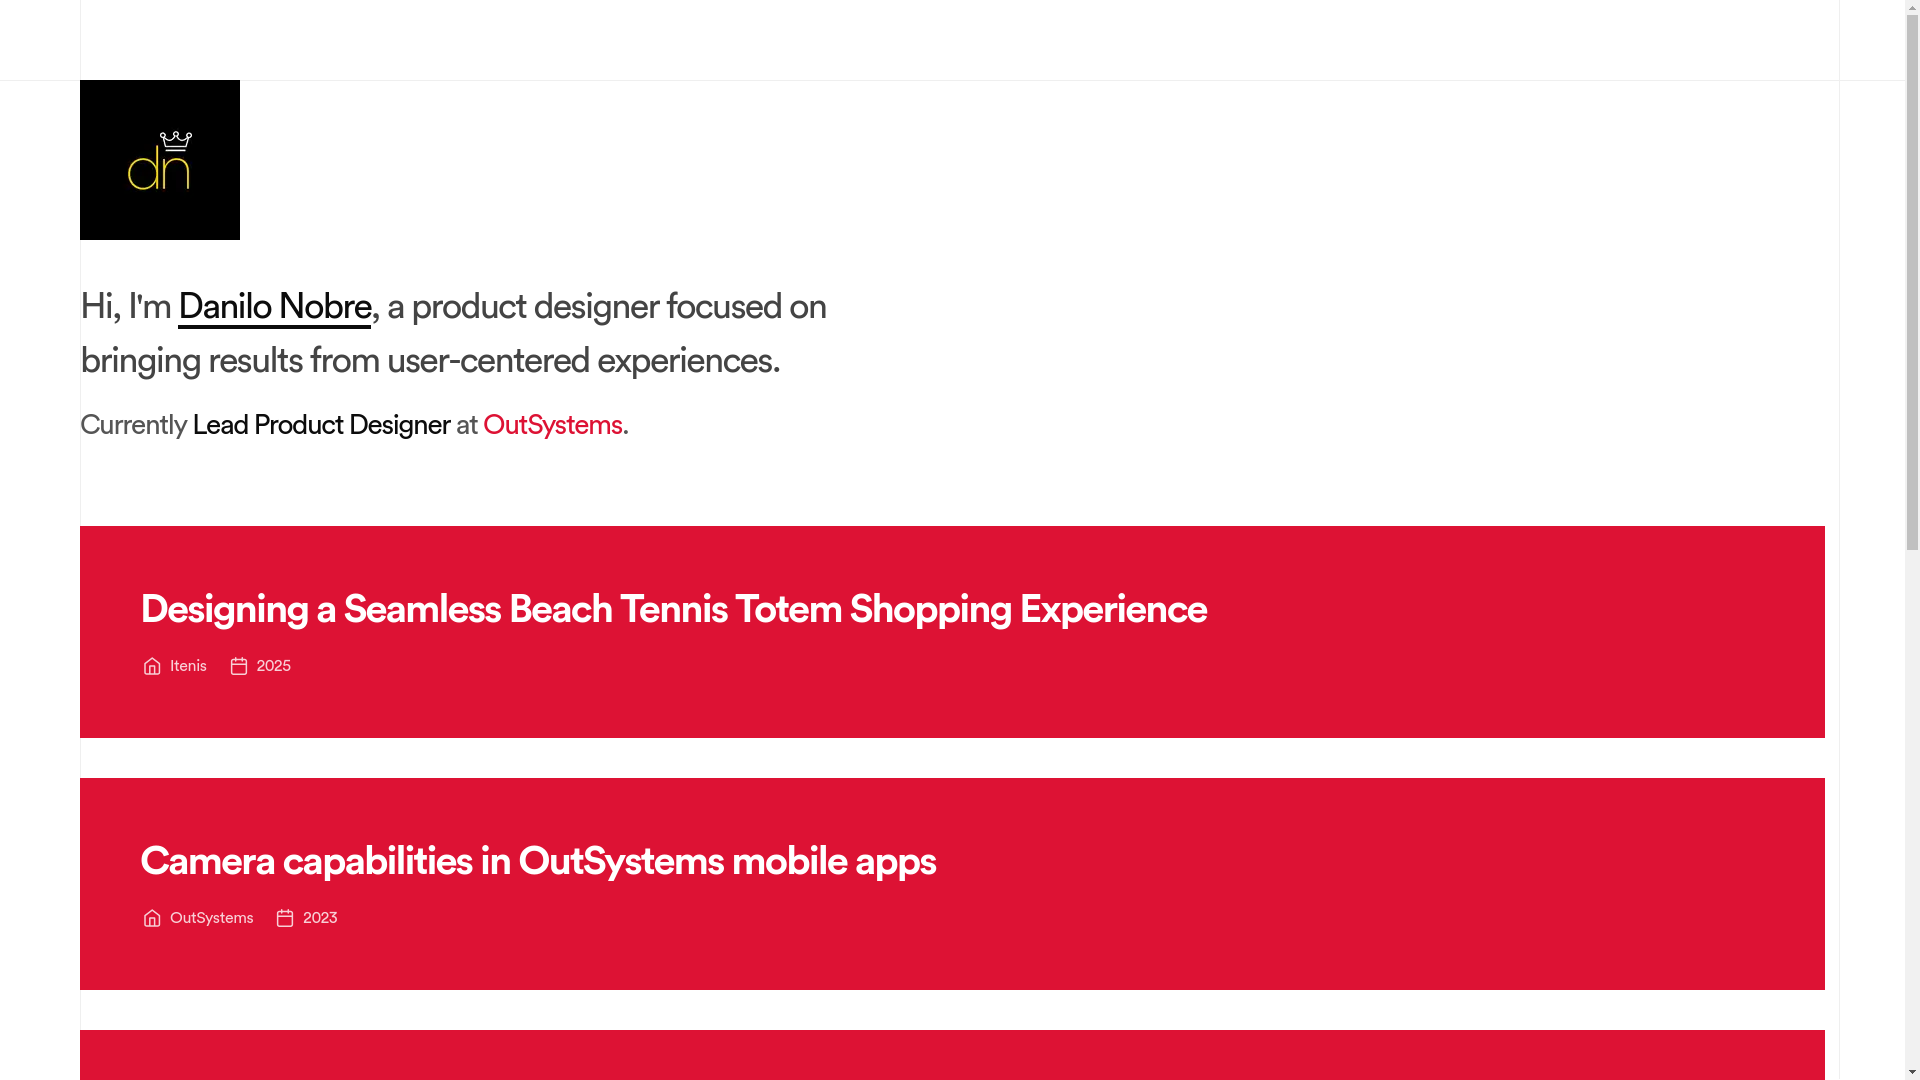This screenshot has height=1080, width=1920.
Task: Click the dn crown logo image
Action: [160, 160]
